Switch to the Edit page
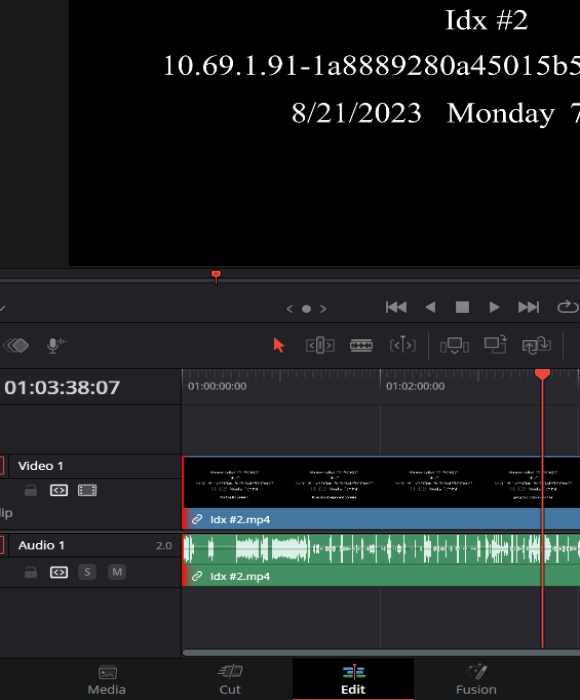This screenshot has width=580, height=700. [x=353, y=679]
